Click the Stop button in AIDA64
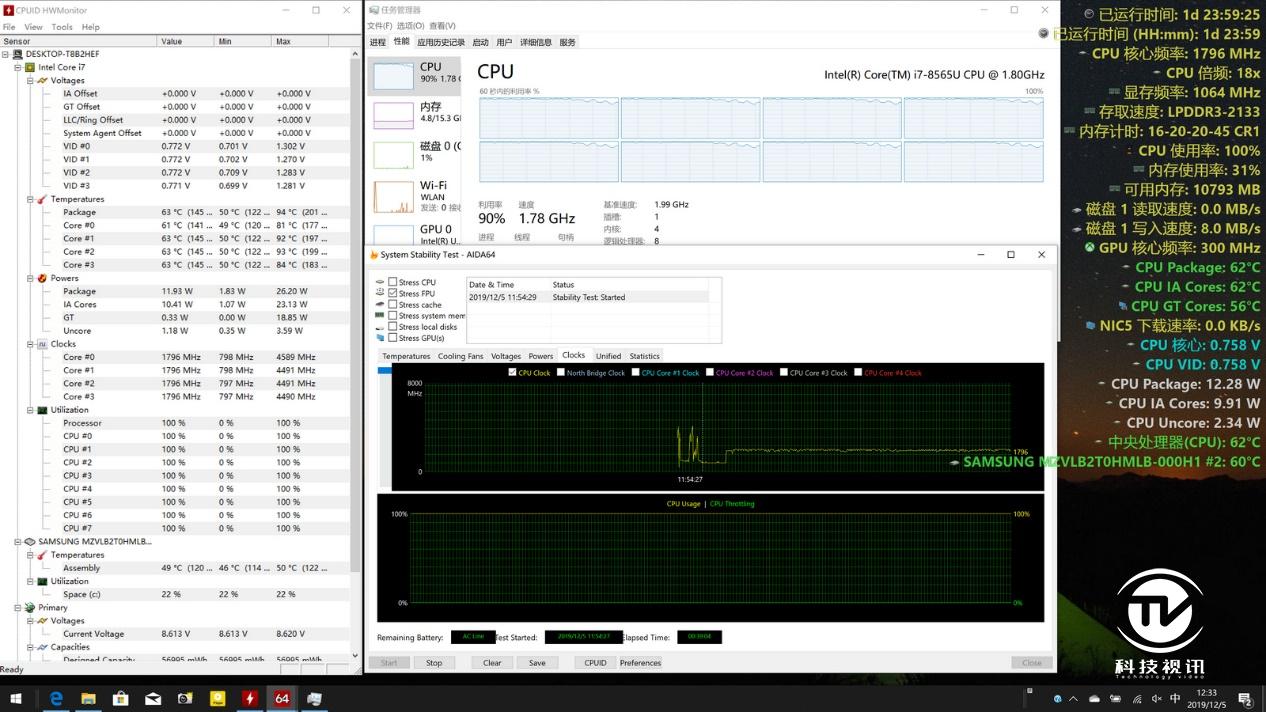 pyautogui.click(x=434, y=662)
